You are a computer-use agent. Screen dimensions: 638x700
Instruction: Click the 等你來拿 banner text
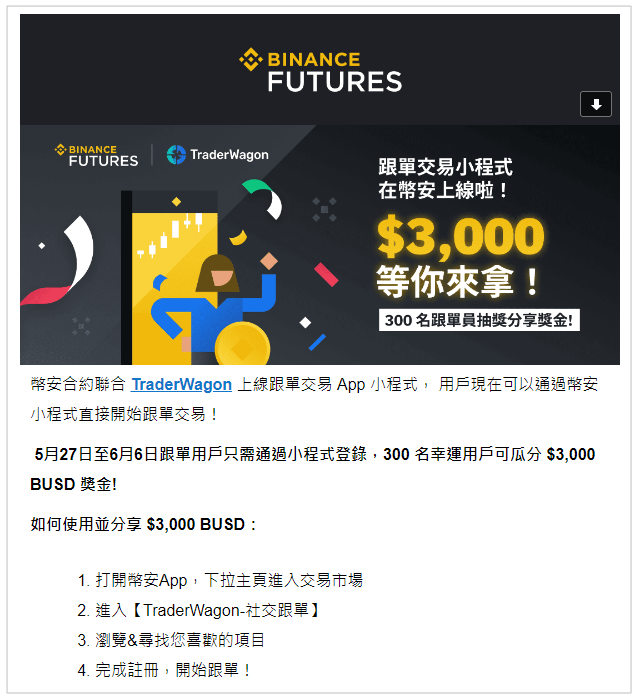pyautogui.click(x=458, y=281)
